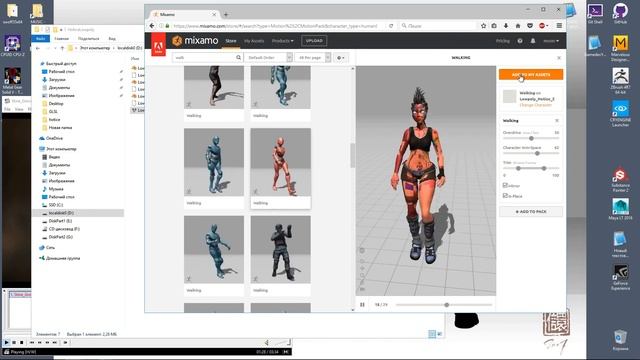Image resolution: width=640 pixels, height=360 pixels.
Task: Click the magnifier icon in Mixamo search box
Action: [238, 58]
